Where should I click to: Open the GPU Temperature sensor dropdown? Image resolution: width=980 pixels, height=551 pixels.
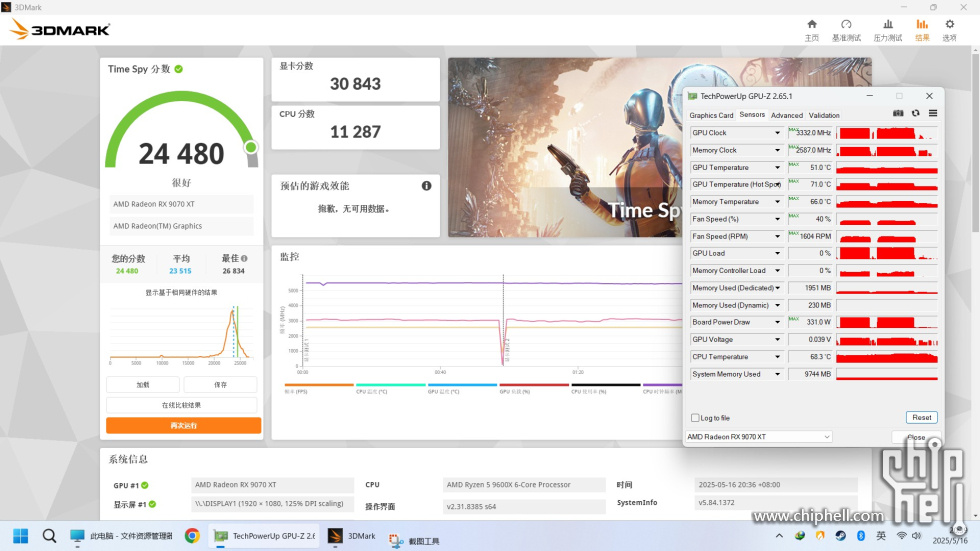tap(778, 167)
